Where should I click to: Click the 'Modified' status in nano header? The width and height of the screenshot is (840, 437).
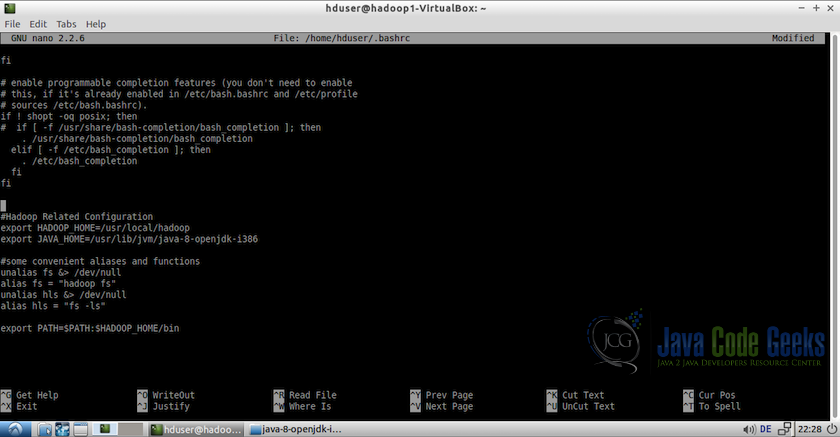(793, 38)
